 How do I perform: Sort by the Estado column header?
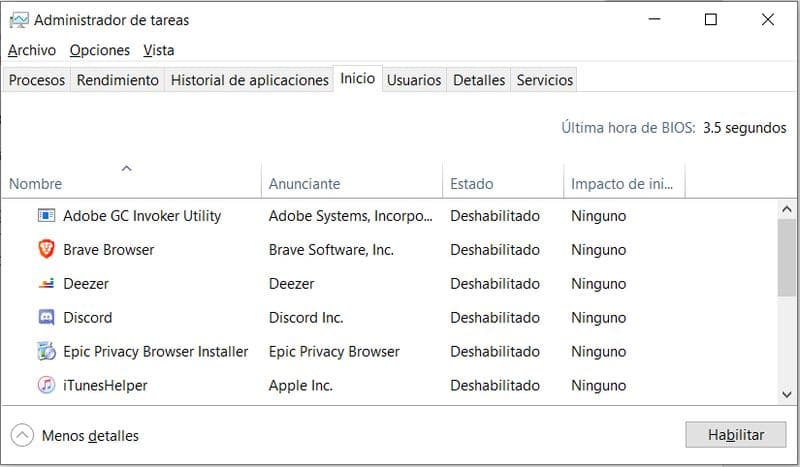[x=503, y=181]
